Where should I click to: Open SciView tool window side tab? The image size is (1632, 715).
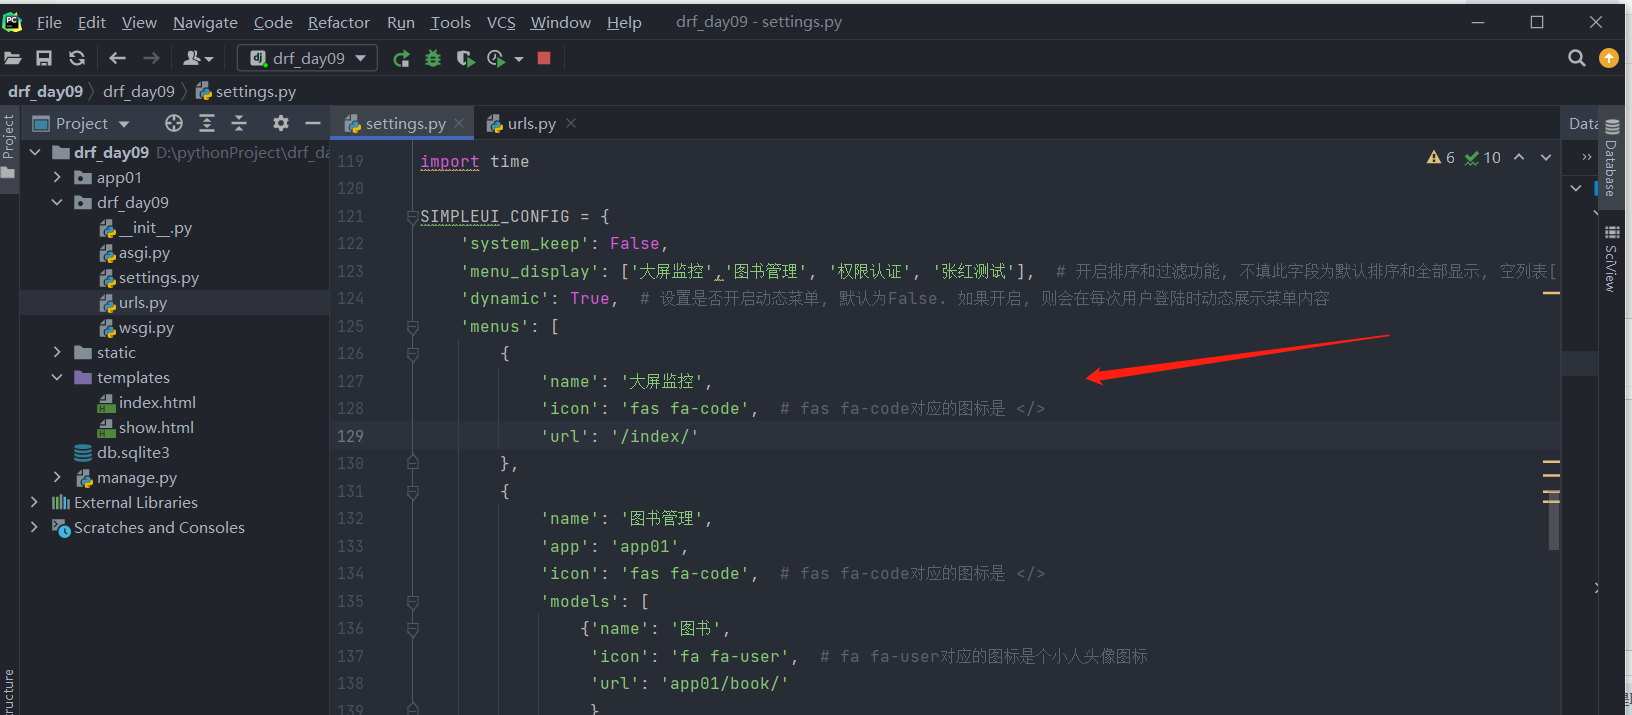[1611, 258]
